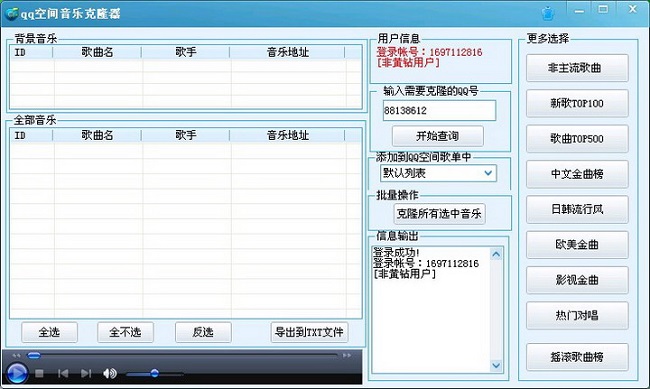Open 新歌TOP100 chart
The height and width of the screenshot is (389, 650).
coord(577,103)
